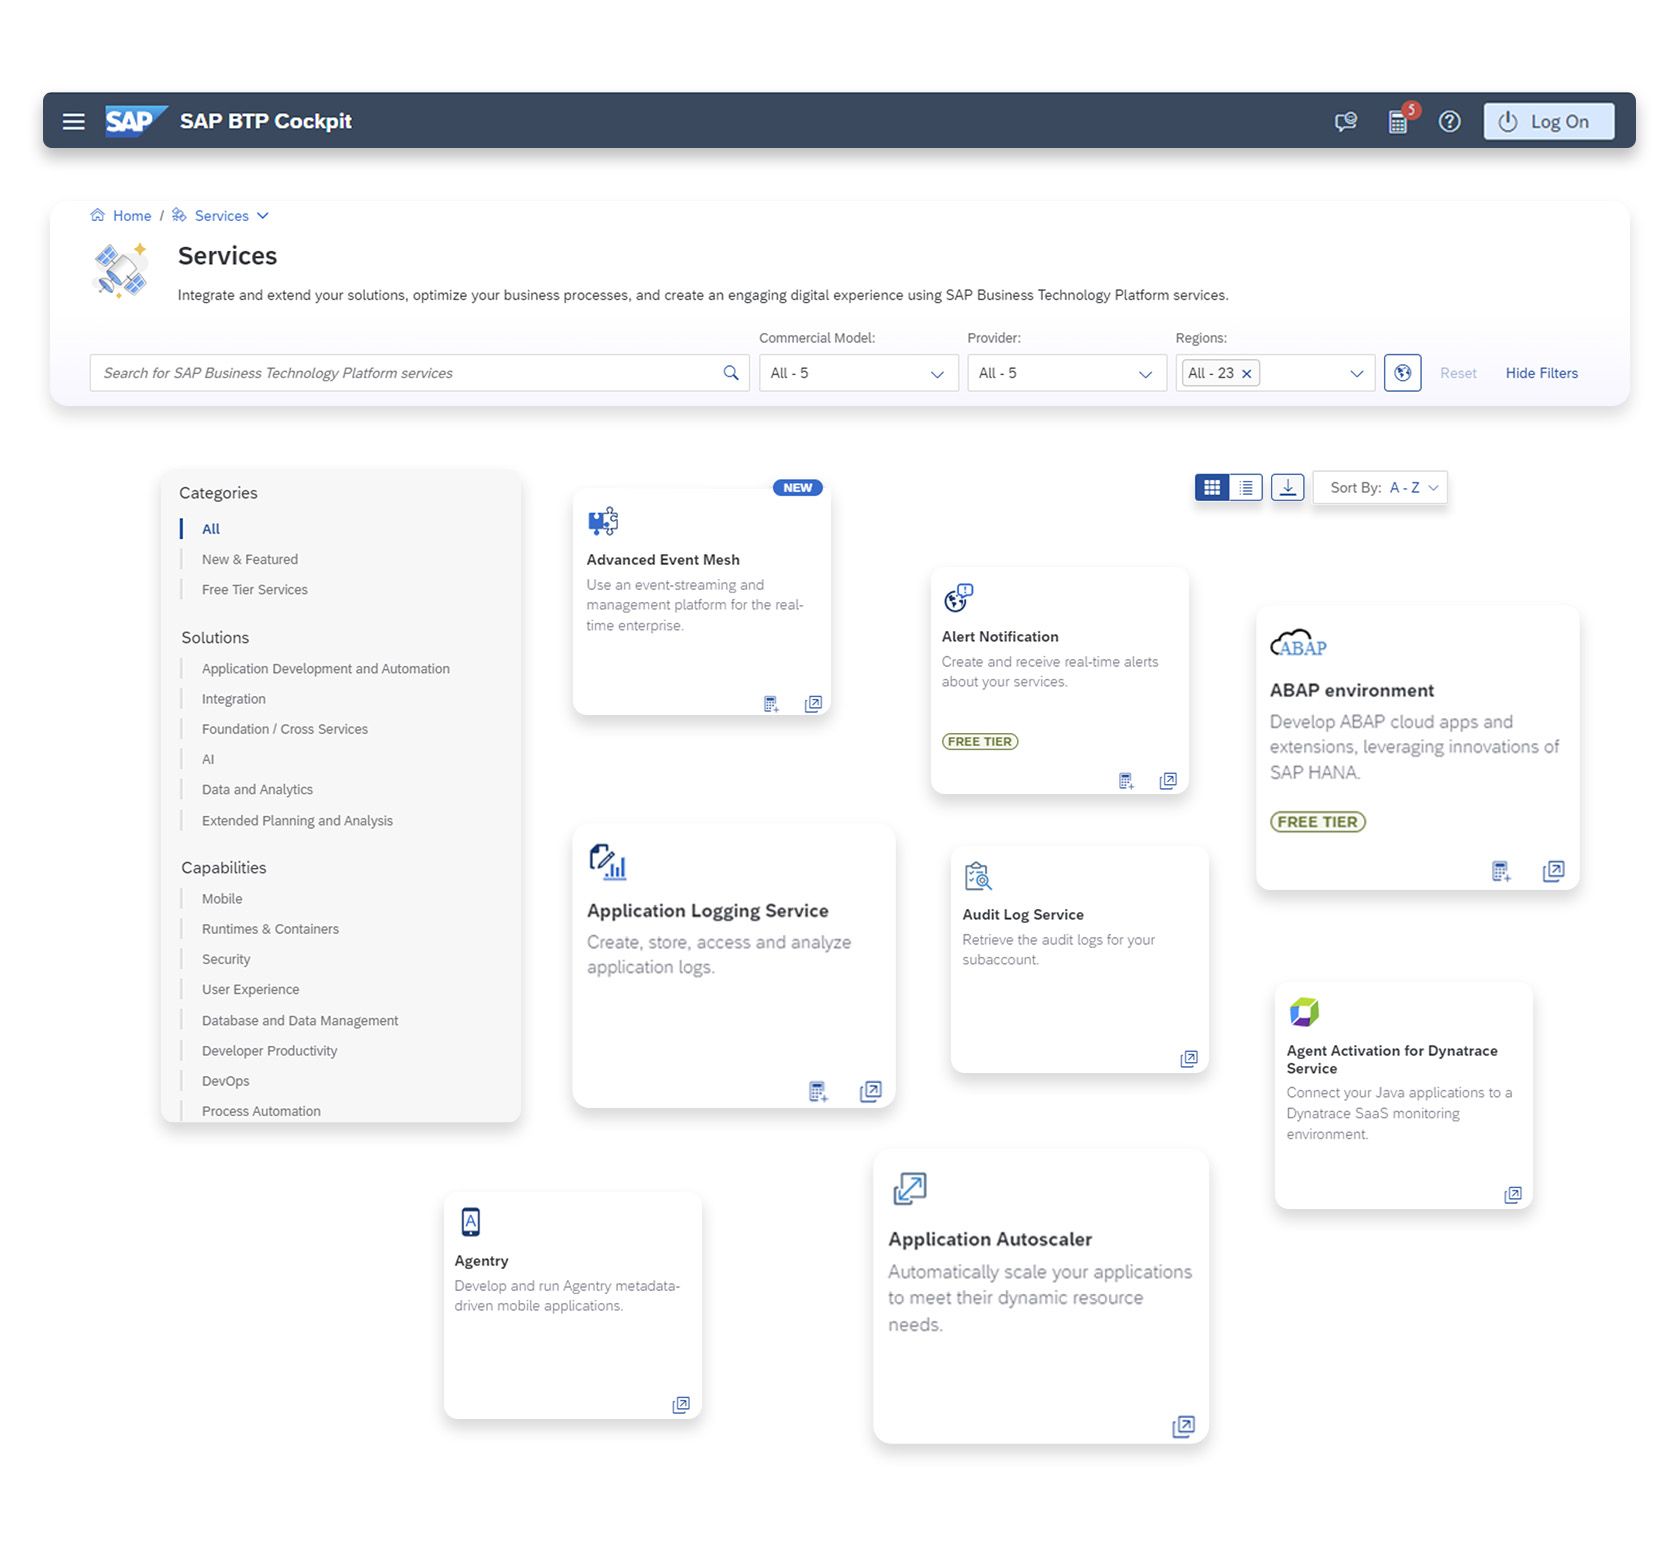This screenshot has width=1680, height=1558.
Task: Open the Commercial Model dropdown
Action: (858, 373)
